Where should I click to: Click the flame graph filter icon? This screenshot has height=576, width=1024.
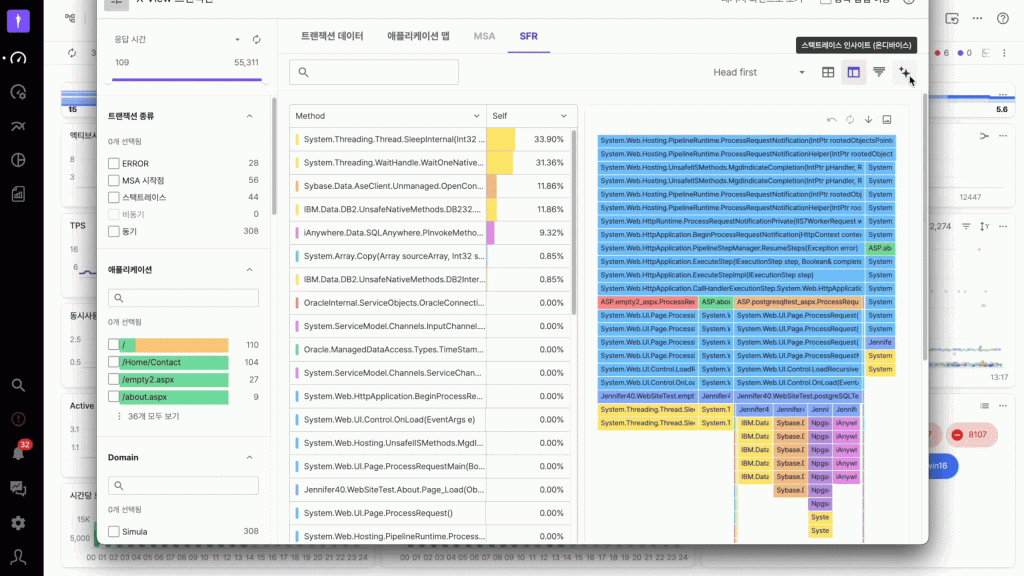879,72
